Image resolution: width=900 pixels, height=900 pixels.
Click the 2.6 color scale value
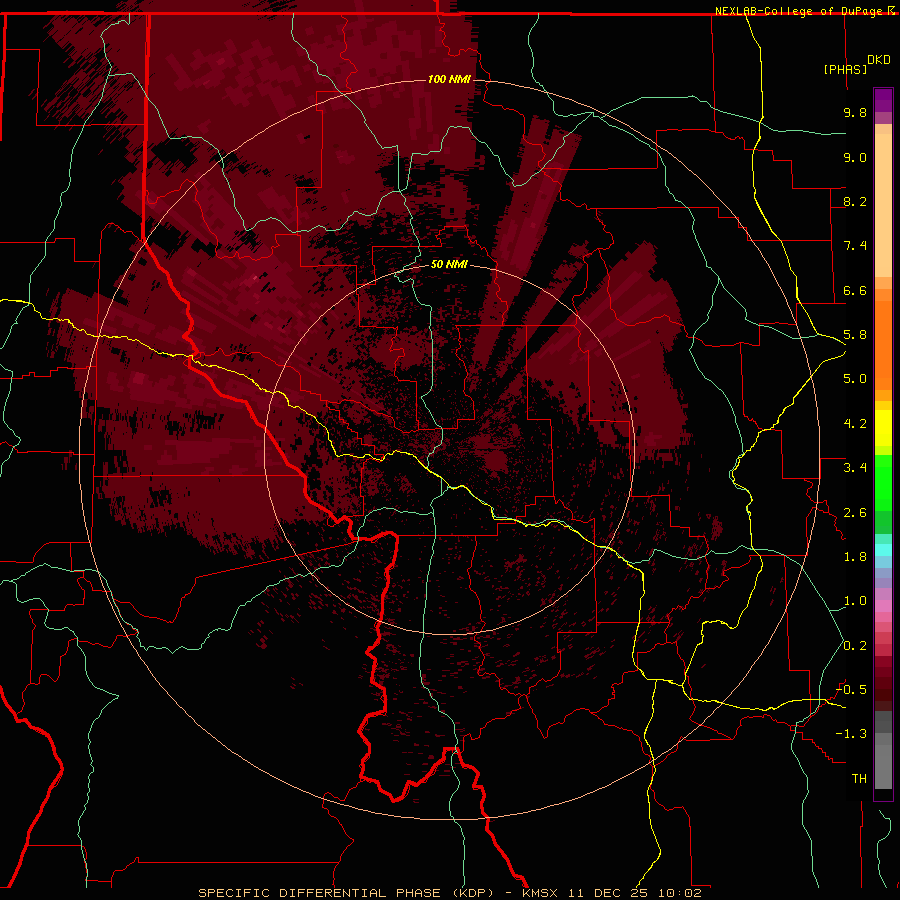pyautogui.click(x=855, y=513)
